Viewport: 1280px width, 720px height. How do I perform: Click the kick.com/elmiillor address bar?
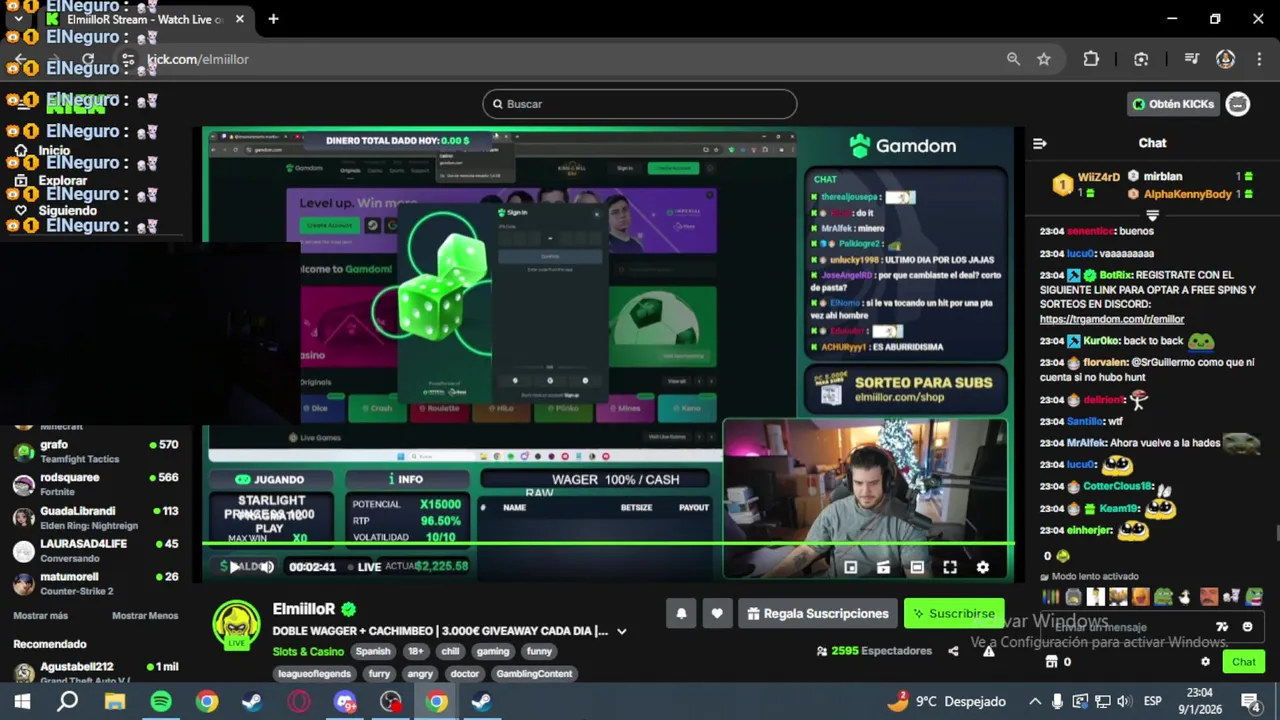pos(560,59)
